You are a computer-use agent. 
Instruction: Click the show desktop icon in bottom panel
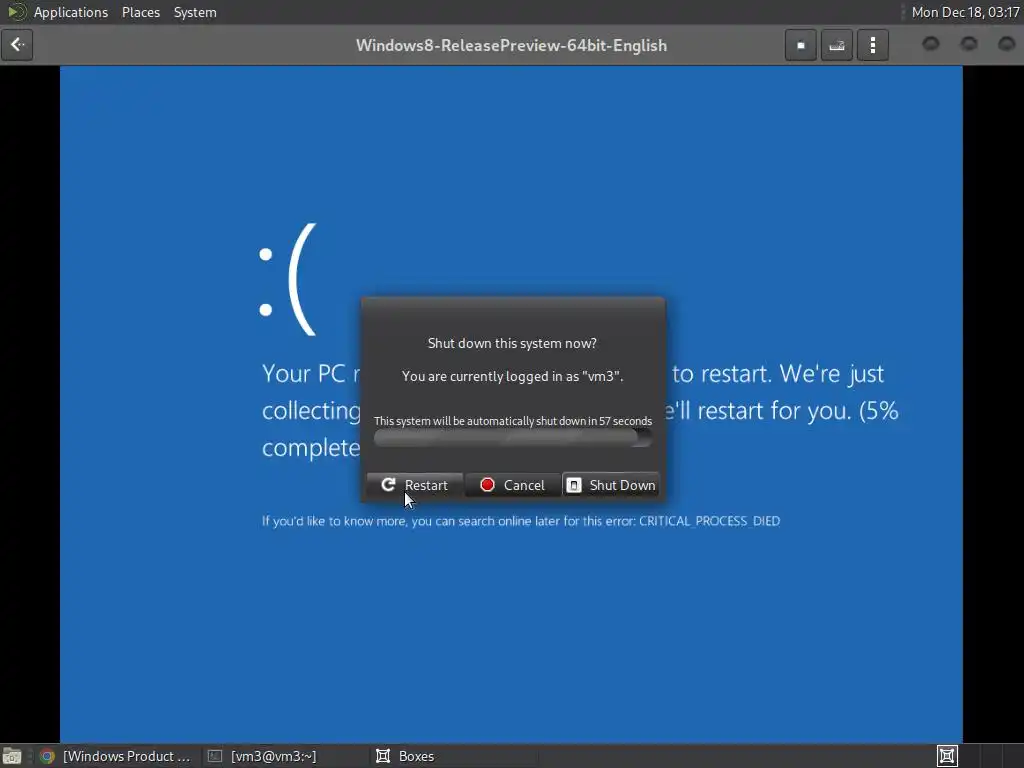tap(12, 756)
